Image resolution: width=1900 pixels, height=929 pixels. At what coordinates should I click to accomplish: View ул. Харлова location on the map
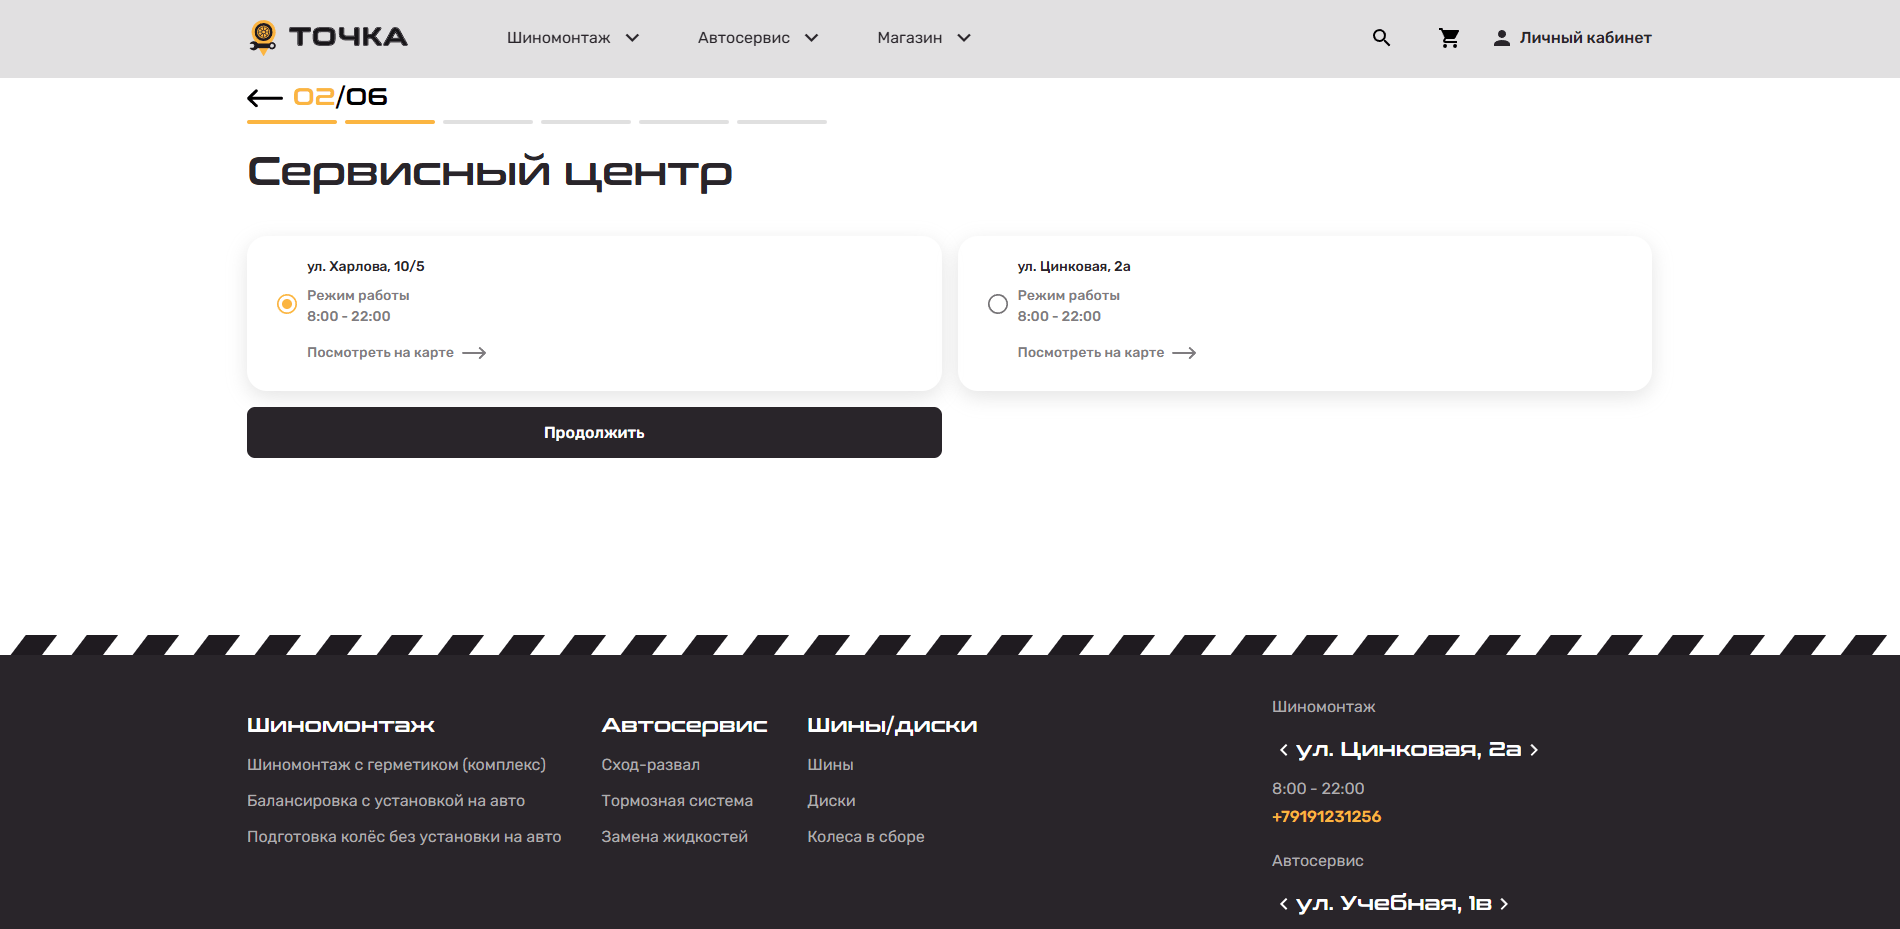(396, 353)
